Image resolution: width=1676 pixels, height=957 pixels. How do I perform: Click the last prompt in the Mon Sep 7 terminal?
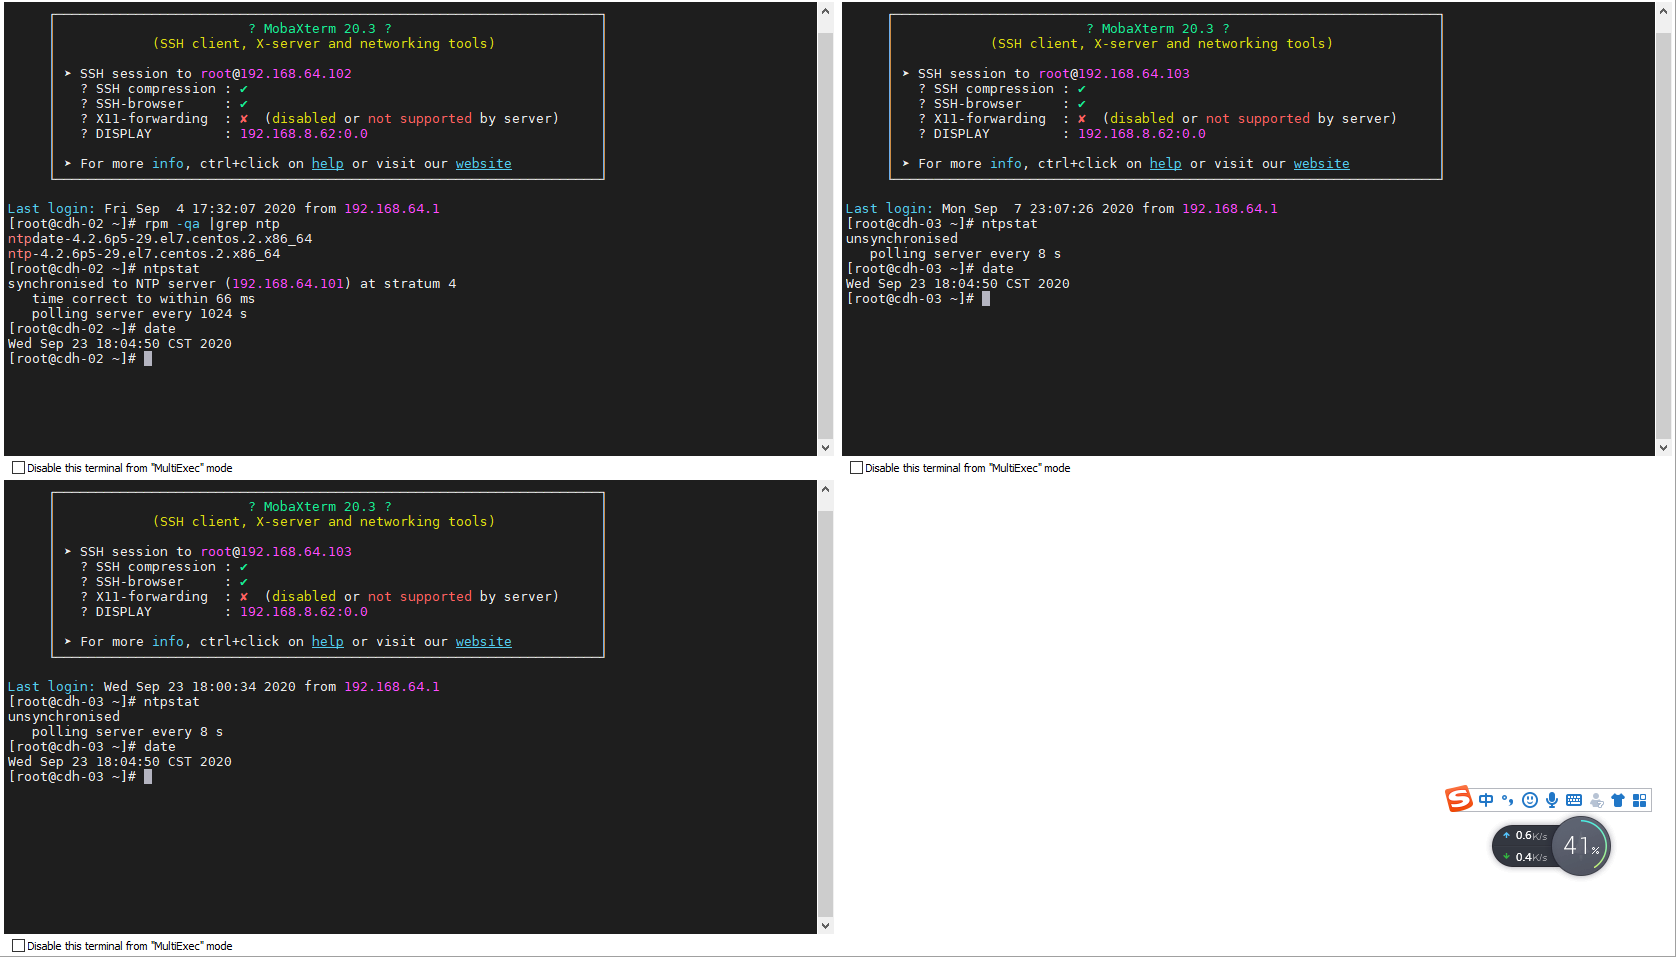918,299
